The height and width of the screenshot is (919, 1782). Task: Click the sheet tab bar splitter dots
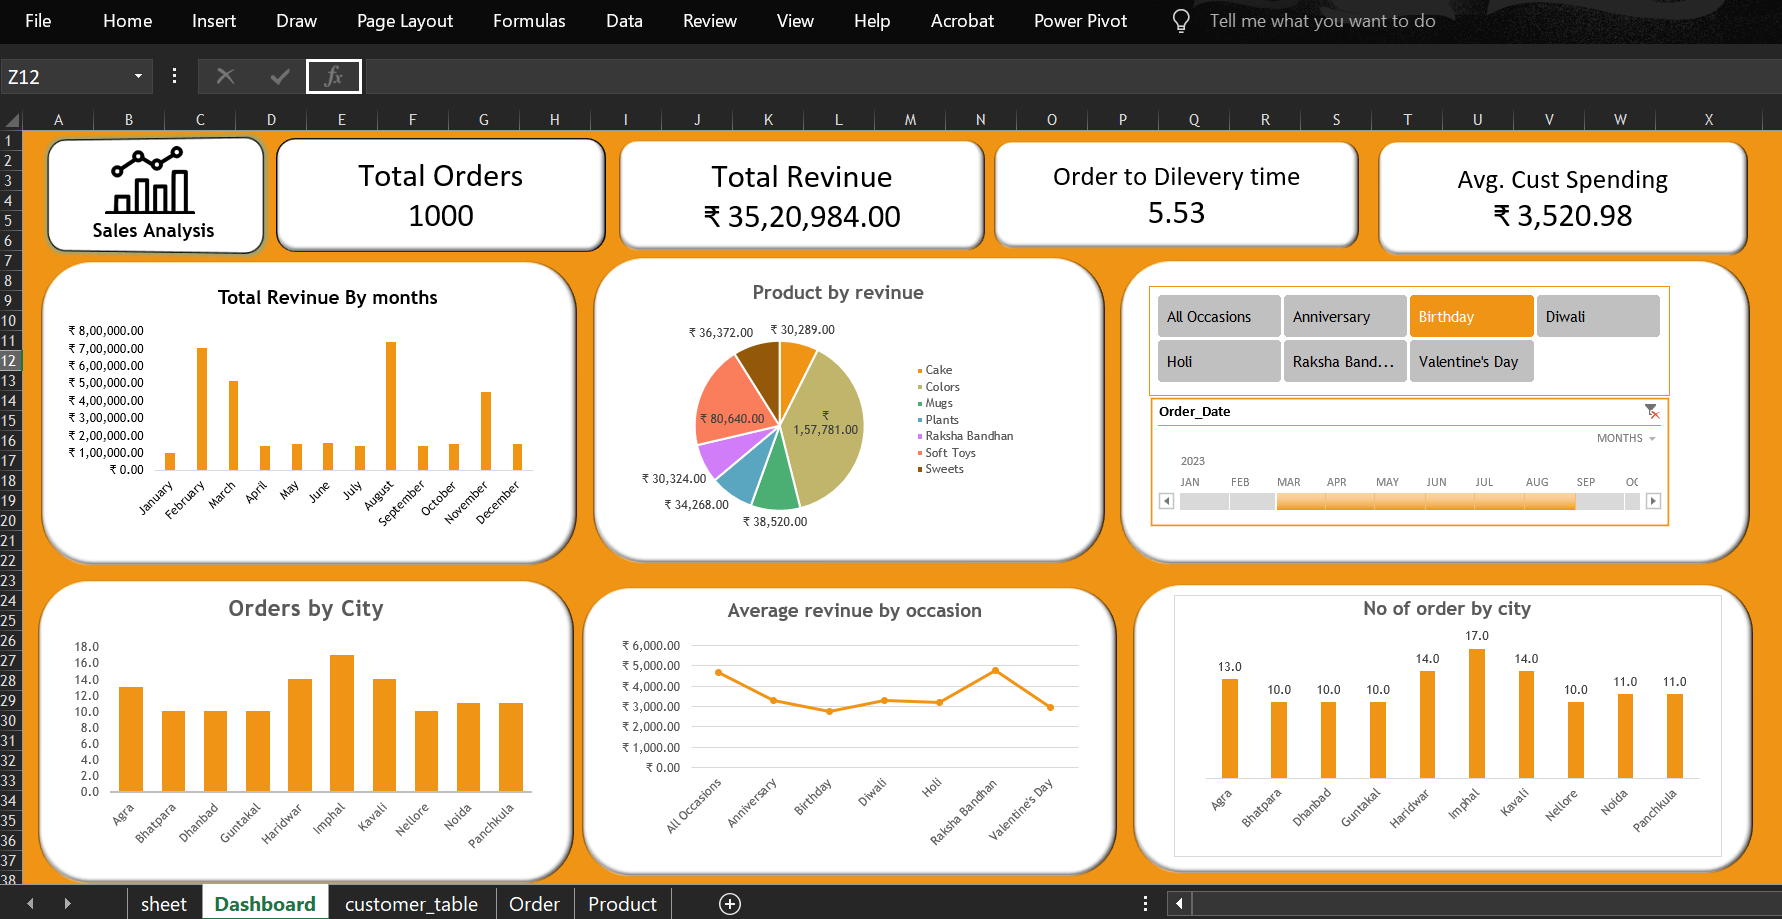1145,904
